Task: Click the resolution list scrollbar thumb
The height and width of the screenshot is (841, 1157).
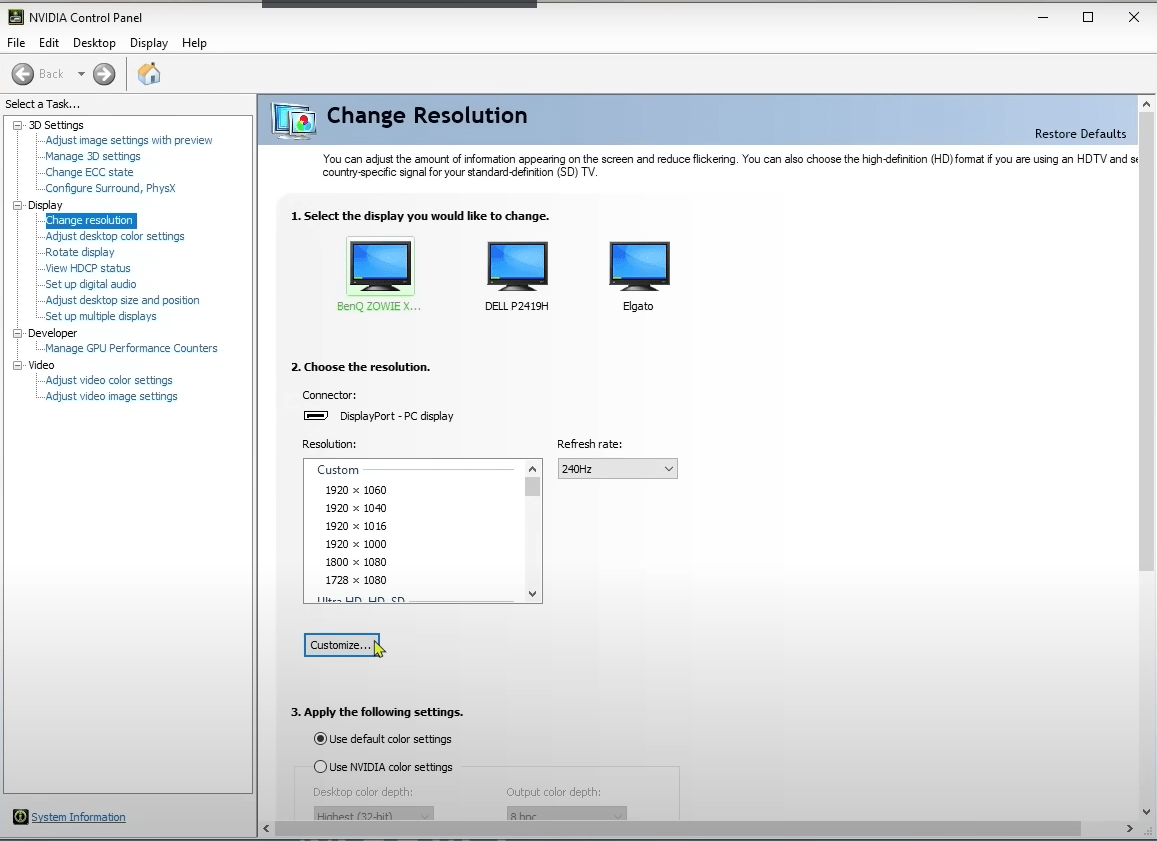Action: [x=533, y=487]
